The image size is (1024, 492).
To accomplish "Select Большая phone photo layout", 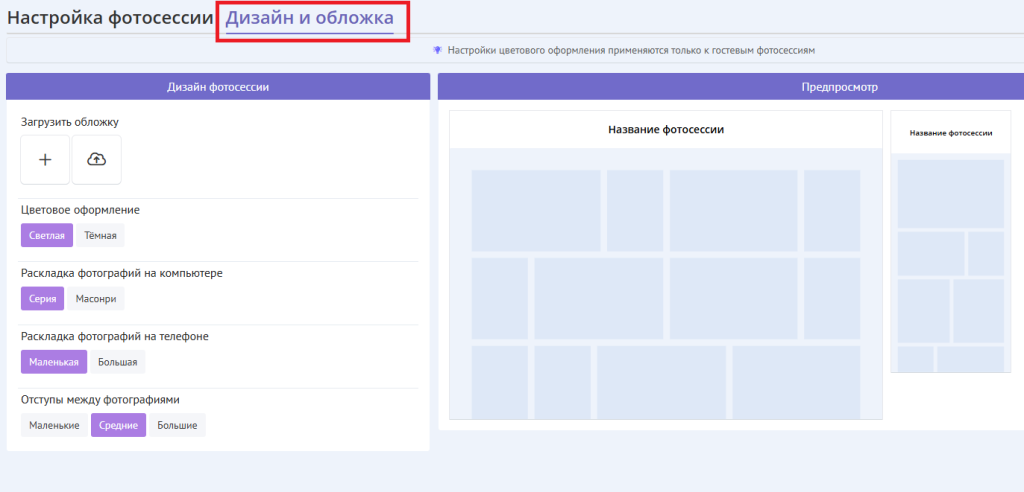I will [118, 362].
